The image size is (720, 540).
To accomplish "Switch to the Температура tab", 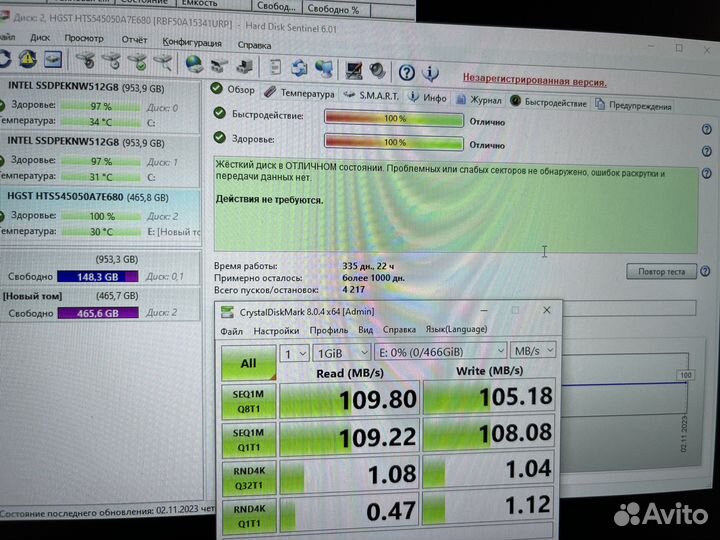I will coord(299,93).
